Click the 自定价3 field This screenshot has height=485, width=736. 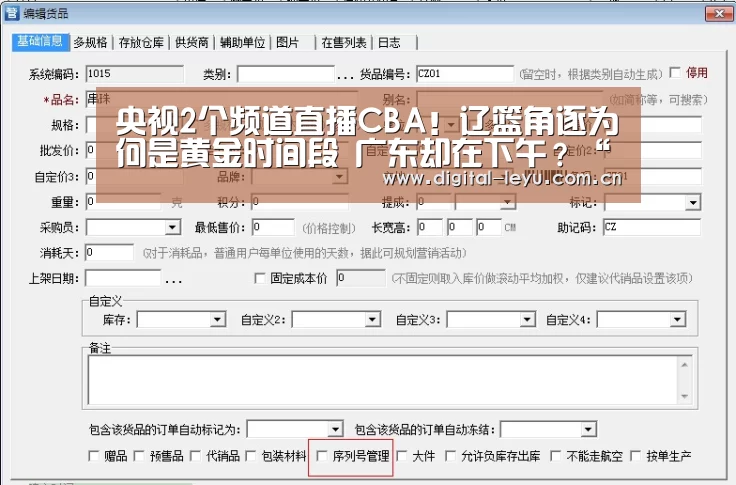pos(135,177)
